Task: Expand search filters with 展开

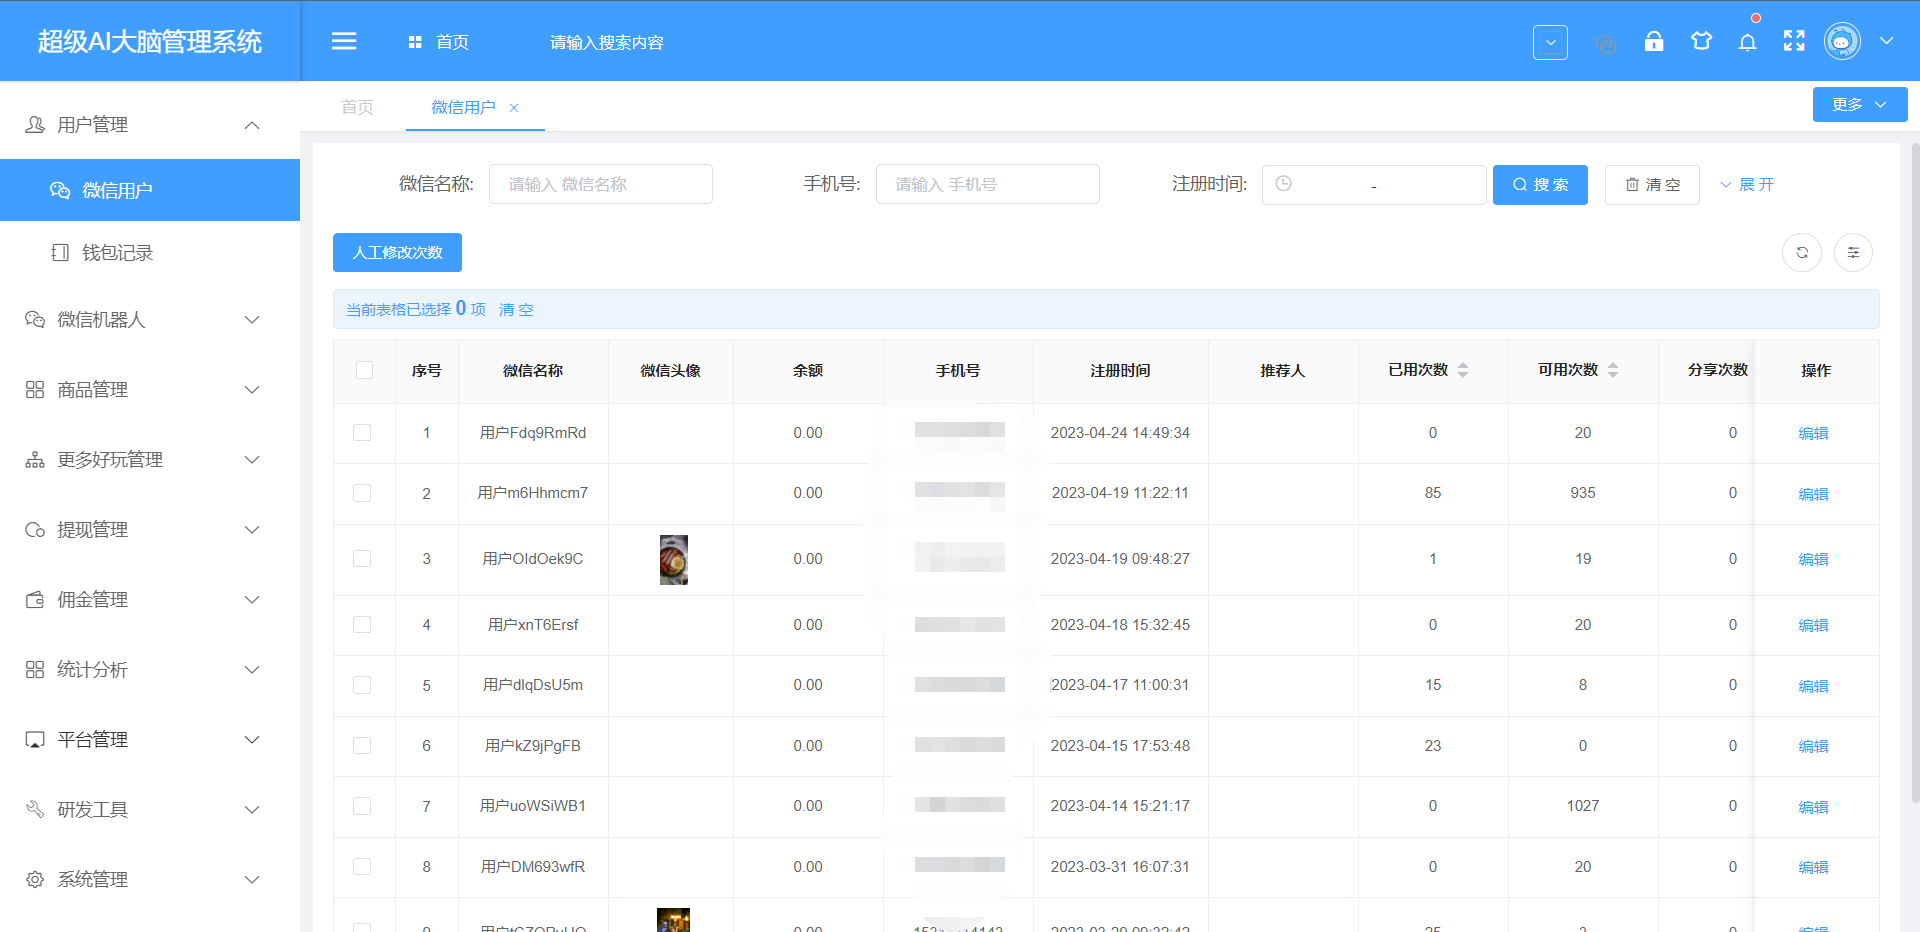Action: pyautogui.click(x=1747, y=185)
